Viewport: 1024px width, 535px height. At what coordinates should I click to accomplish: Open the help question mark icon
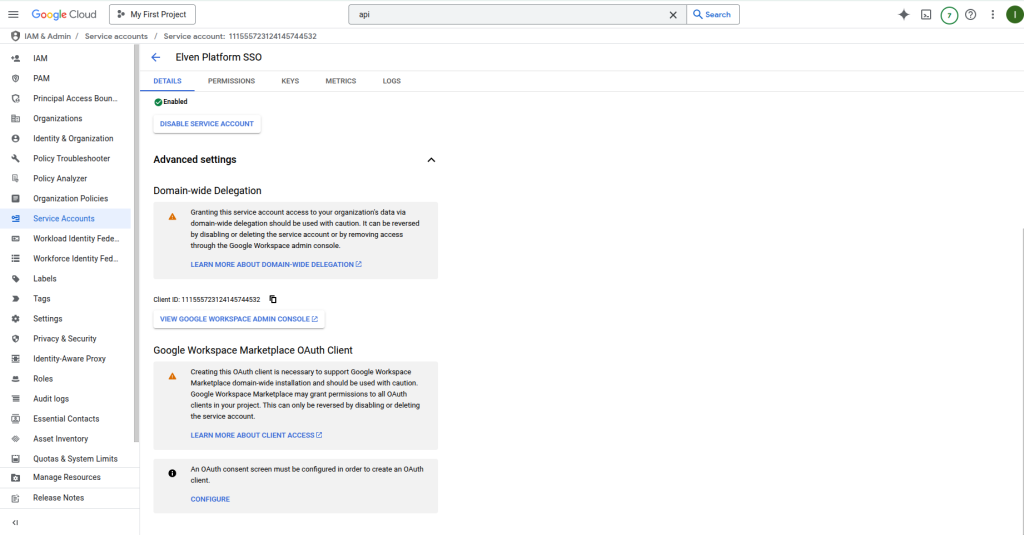(970, 14)
